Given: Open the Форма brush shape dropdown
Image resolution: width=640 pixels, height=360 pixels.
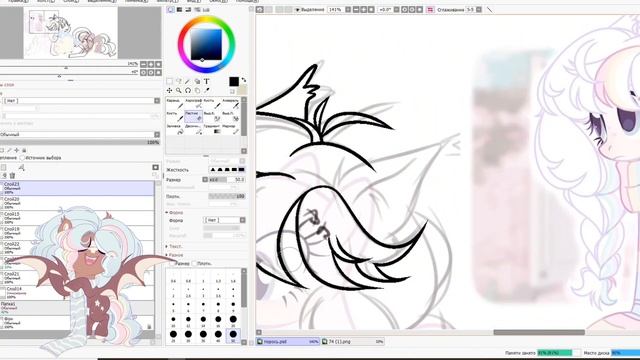Looking at the screenshot, I should (x=224, y=220).
